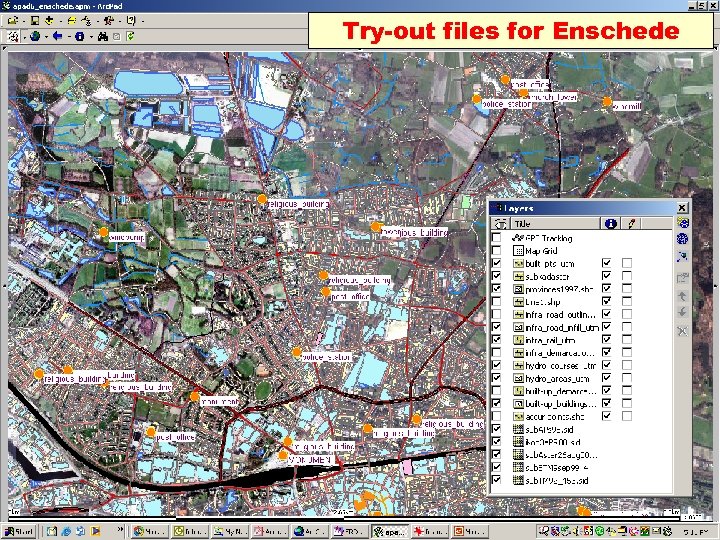Close the Layers panel

682,208
